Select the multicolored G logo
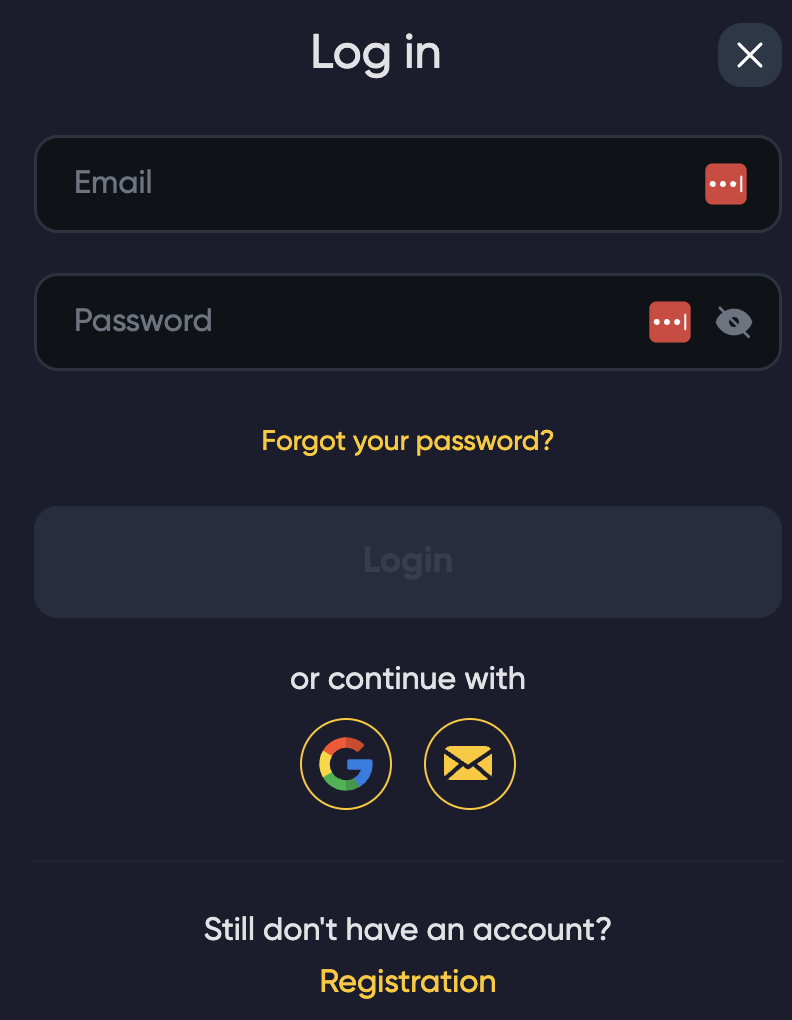Screen dimensions: 792x1020 [x=346, y=765]
